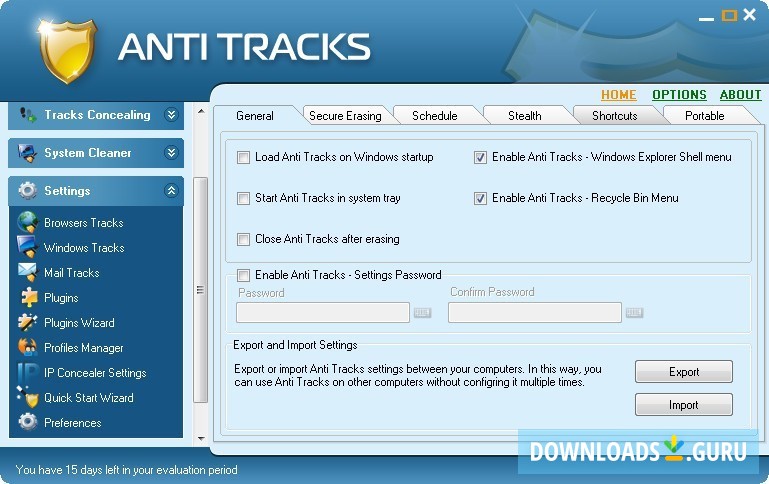Click the Import button
The height and width of the screenshot is (484, 769).
pos(684,405)
